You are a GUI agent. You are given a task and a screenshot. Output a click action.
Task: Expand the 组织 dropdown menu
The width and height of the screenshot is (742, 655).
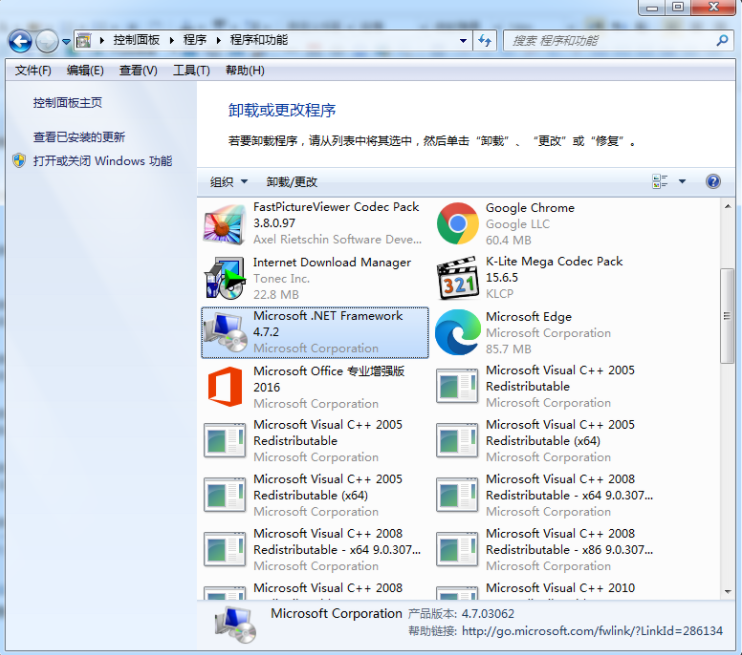point(229,182)
